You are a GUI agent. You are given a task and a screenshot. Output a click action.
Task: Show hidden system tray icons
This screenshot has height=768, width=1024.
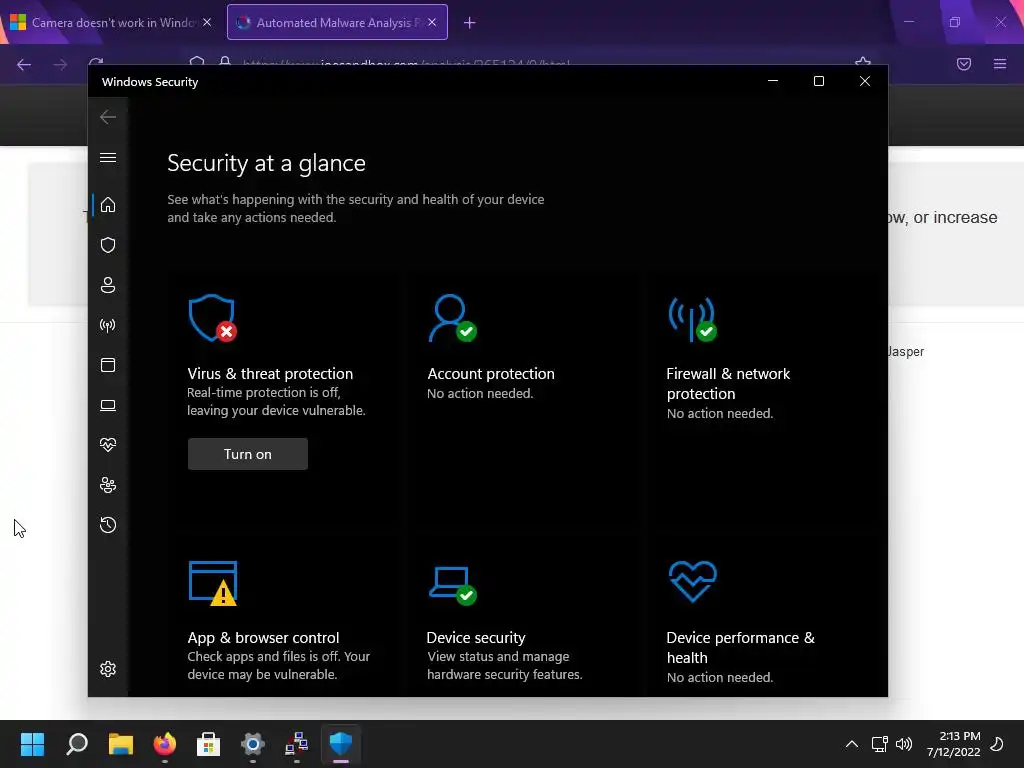pos(852,744)
